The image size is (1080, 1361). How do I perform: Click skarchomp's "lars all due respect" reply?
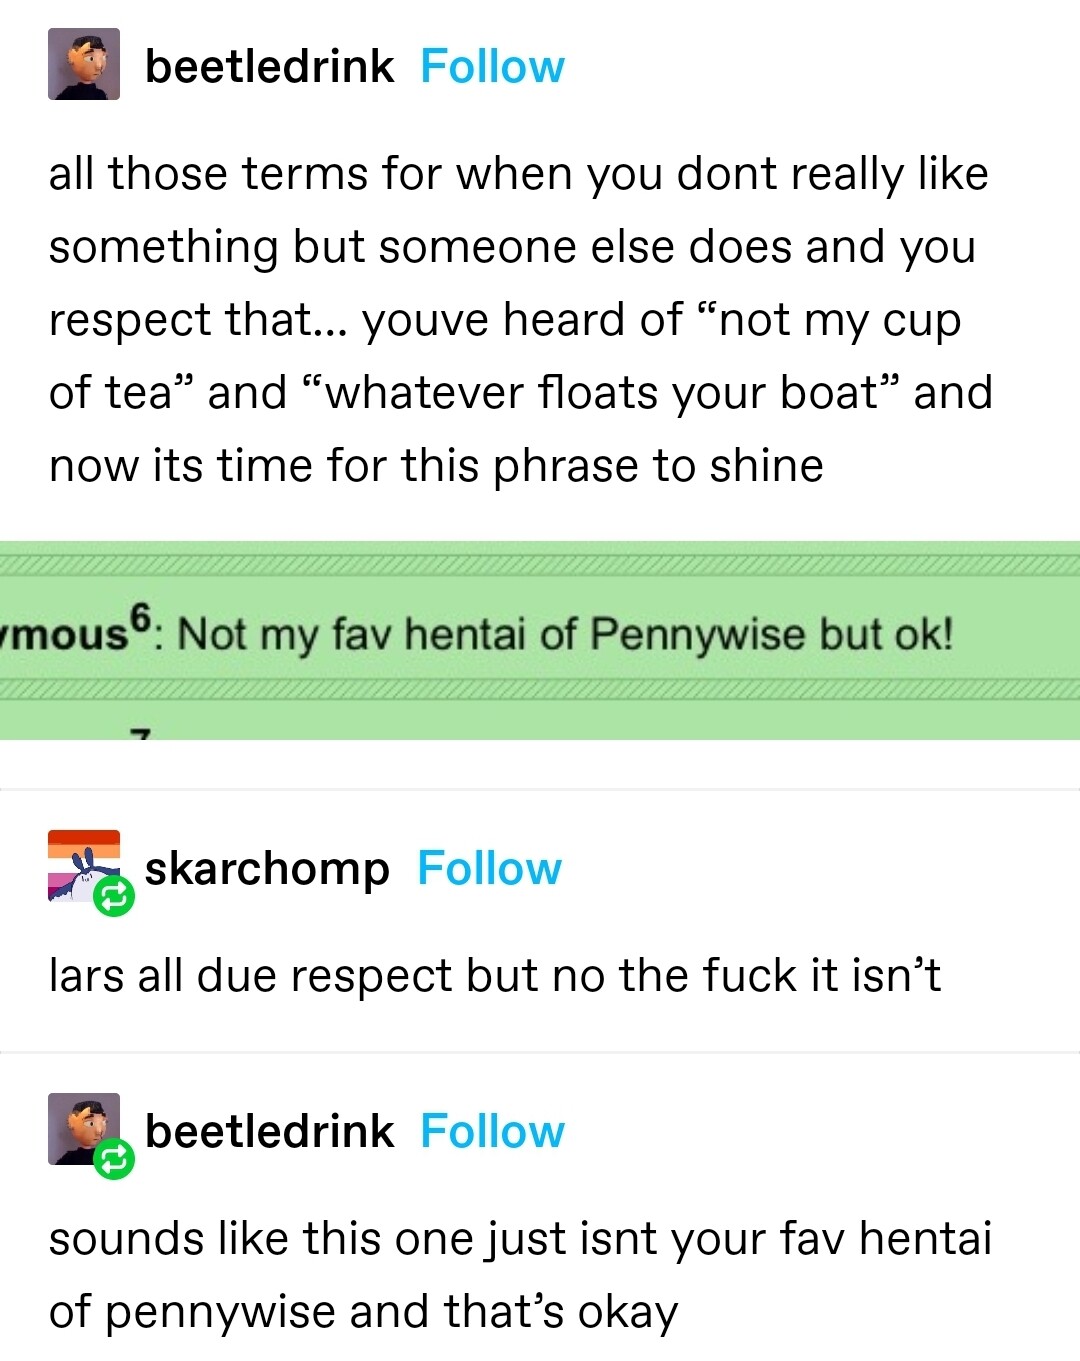click(495, 975)
